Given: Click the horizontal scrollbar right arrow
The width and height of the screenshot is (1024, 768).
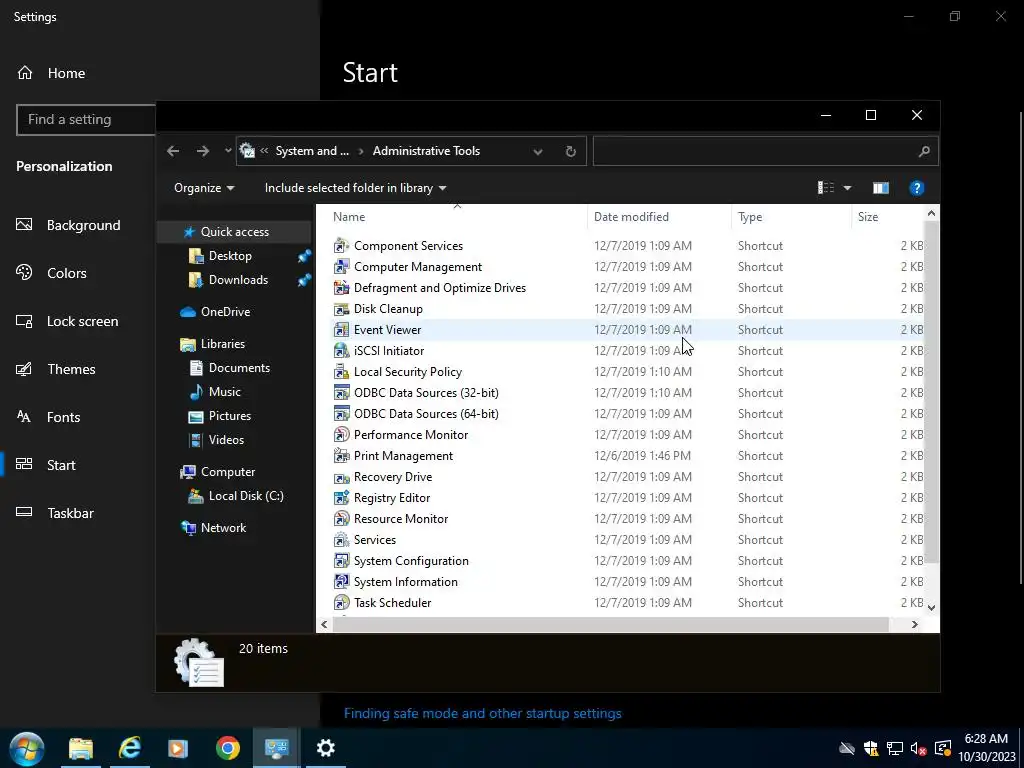Looking at the screenshot, I should (914, 624).
